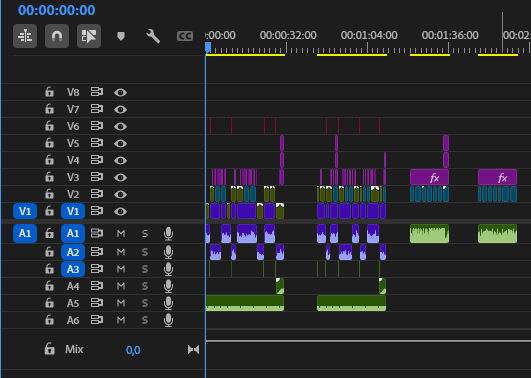531x378 pixels.
Task: Click the 00:00:00:00 playhead timecode
Action: [x=57, y=10]
